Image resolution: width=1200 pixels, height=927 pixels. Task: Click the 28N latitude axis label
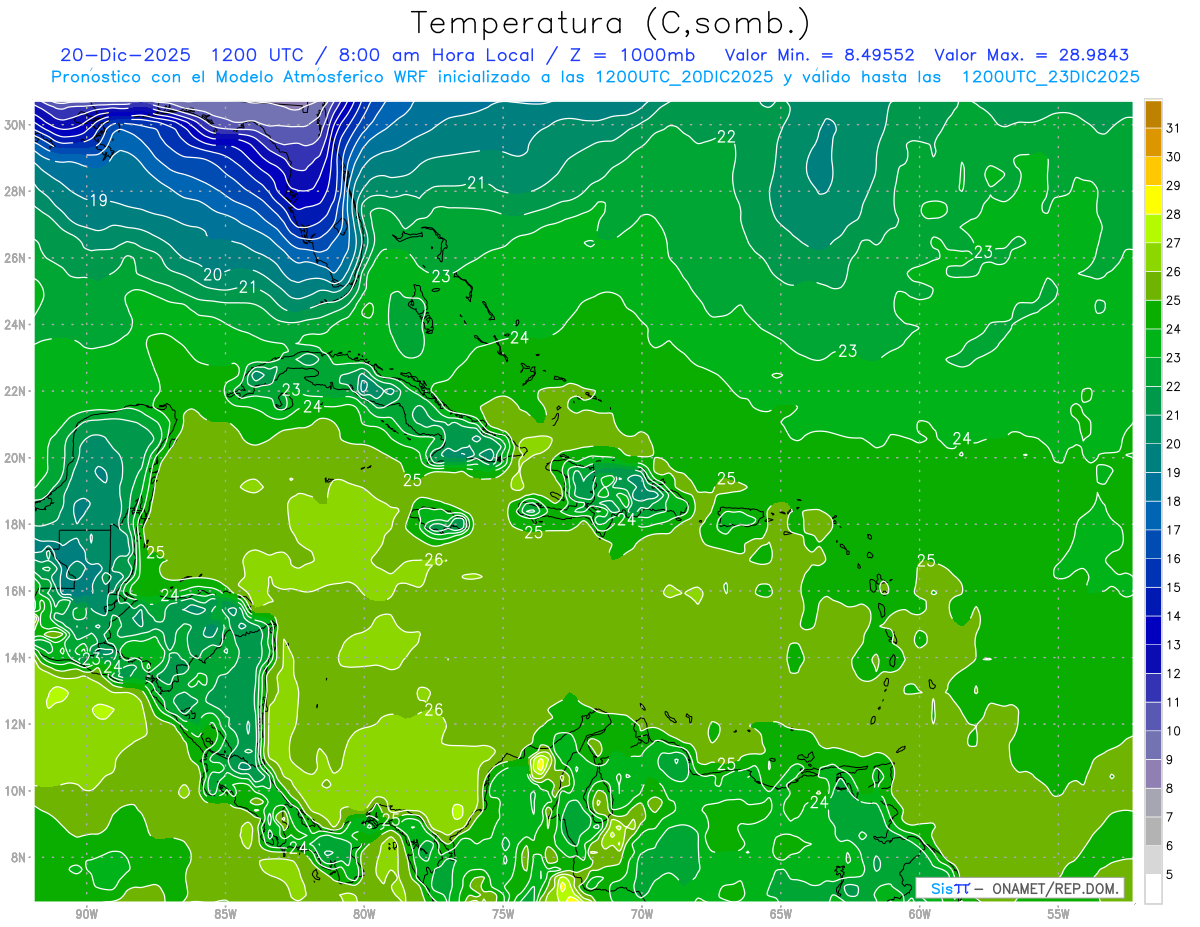click(17, 191)
